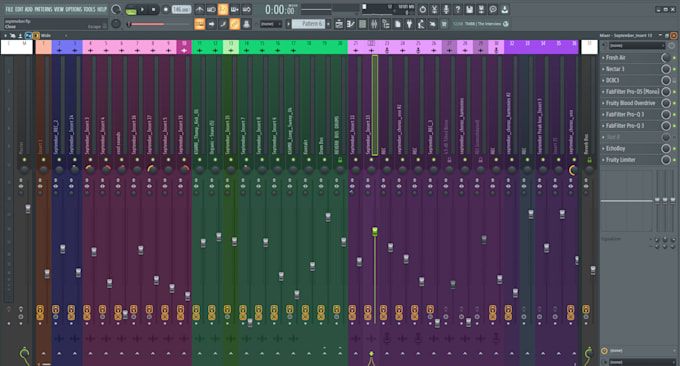680x366 pixels.
Task: Click the tempo display showing 146
Action: coord(181,9)
